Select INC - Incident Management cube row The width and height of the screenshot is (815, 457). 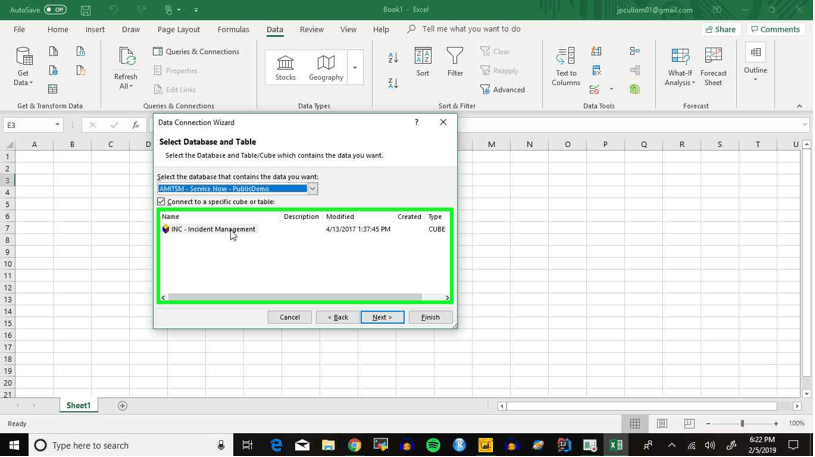click(304, 229)
